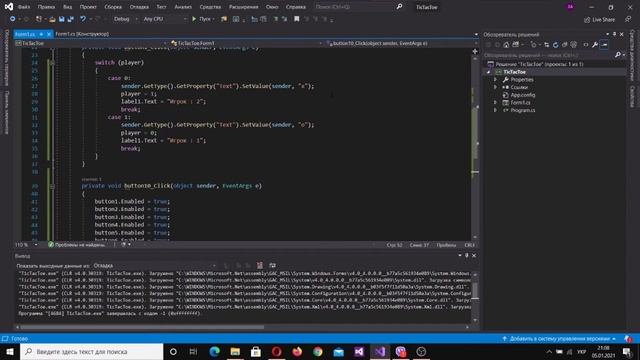Image resolution: width=640 pixels, height=360 pixels.
Task: Click the Windows taskbar search box
Action: 91,351
